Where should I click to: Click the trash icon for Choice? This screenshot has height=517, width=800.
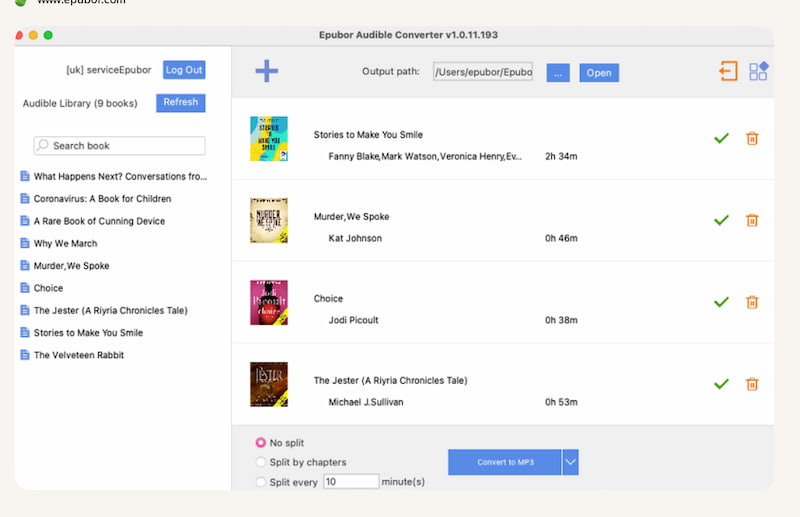pyautogui.click(x=752, y=302)
